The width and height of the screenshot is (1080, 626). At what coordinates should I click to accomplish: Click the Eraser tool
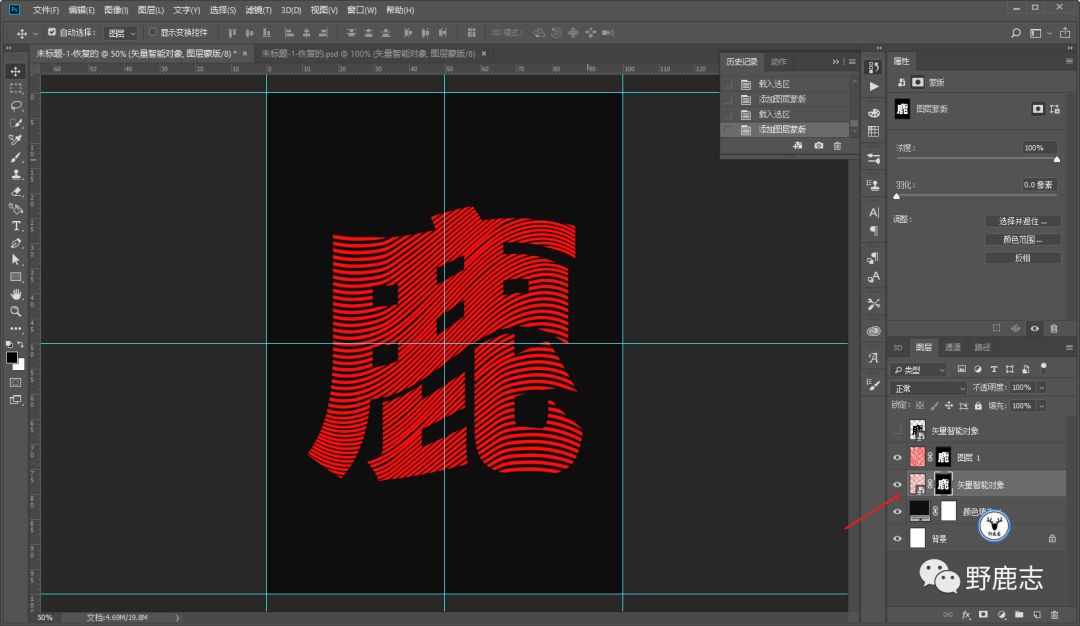16,191
